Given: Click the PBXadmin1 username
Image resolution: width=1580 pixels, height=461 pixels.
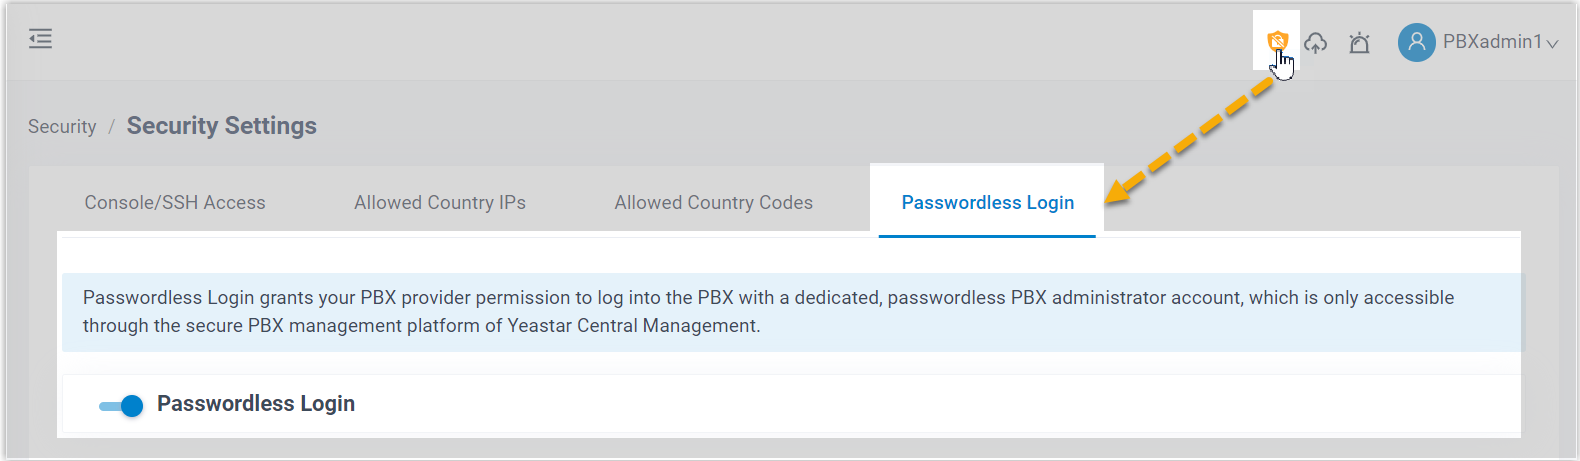Looking at the screenshot, I should 1492,42.
